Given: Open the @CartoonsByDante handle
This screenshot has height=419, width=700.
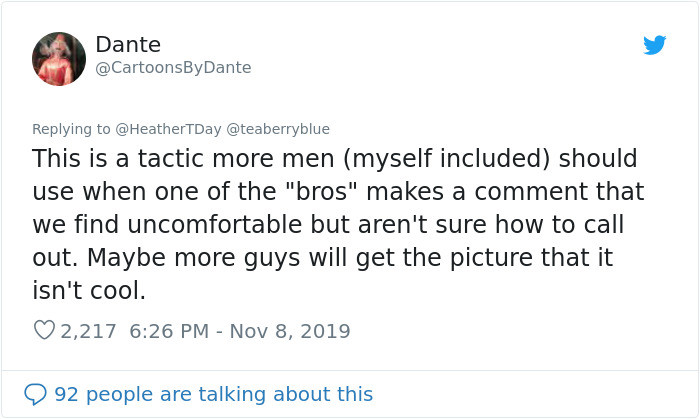Looking at the screenshot, I should coord(173,67).
